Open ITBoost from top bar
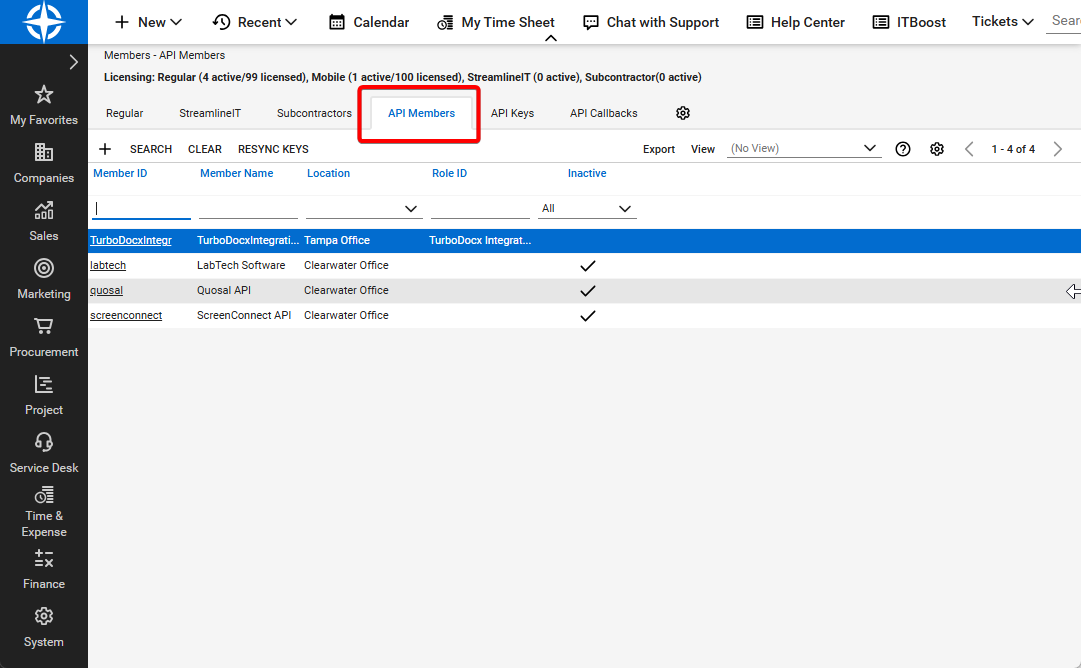This screenshot has height=668, width=1081. (909, 22)
